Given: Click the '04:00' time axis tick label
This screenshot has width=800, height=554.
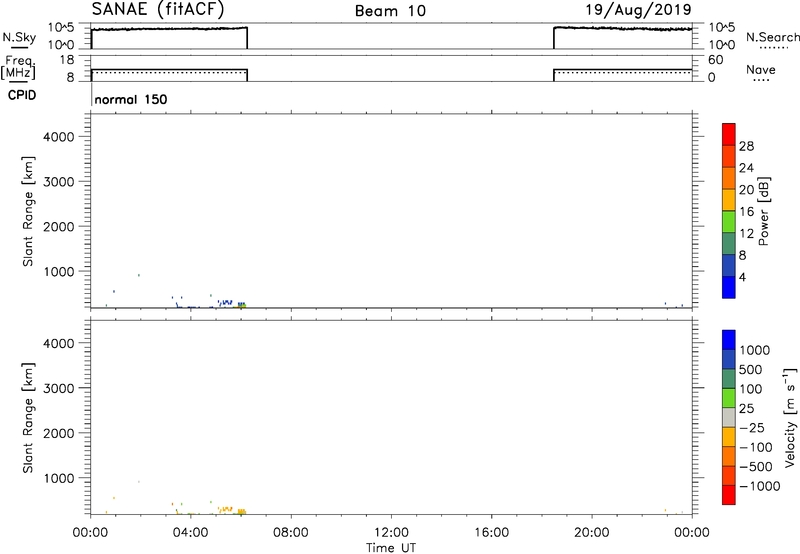Looking at the screenshot, I should [x=190, y=533].
